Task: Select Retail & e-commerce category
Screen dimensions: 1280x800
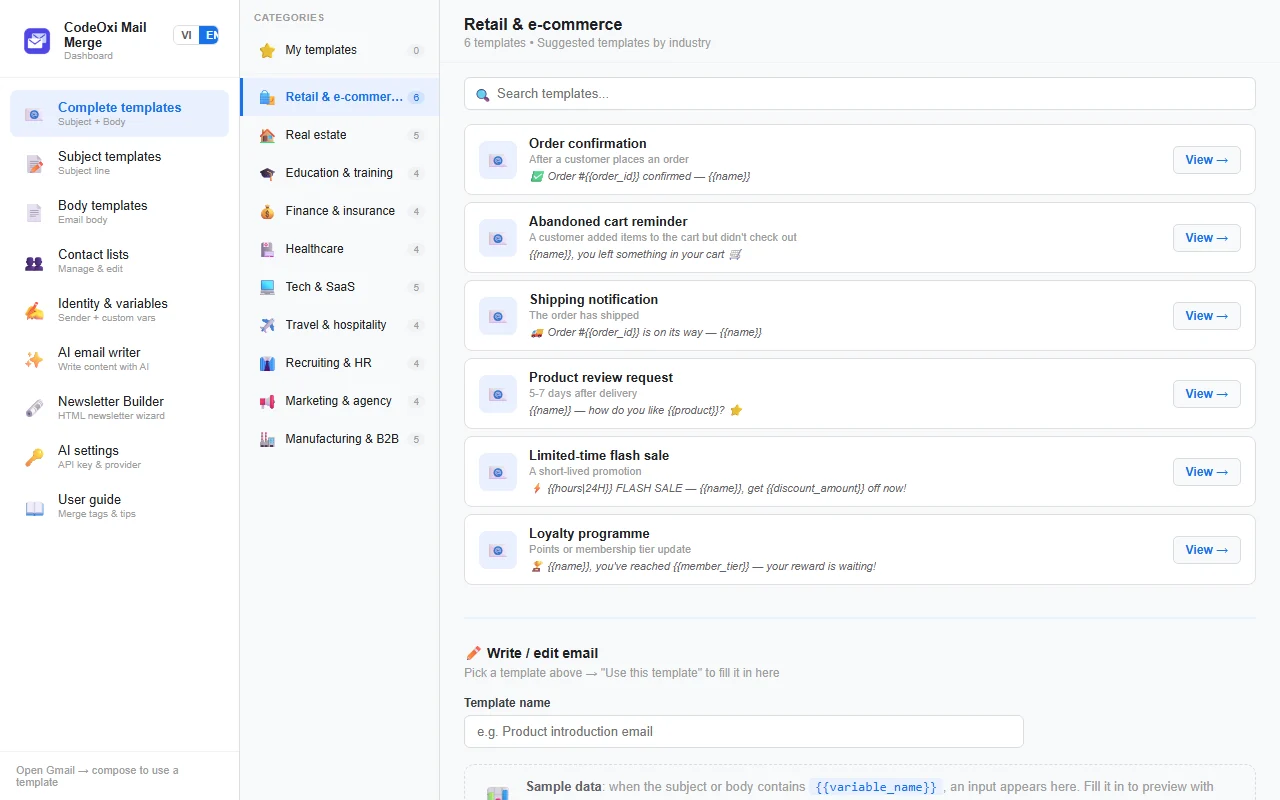Action: point(340,97)
